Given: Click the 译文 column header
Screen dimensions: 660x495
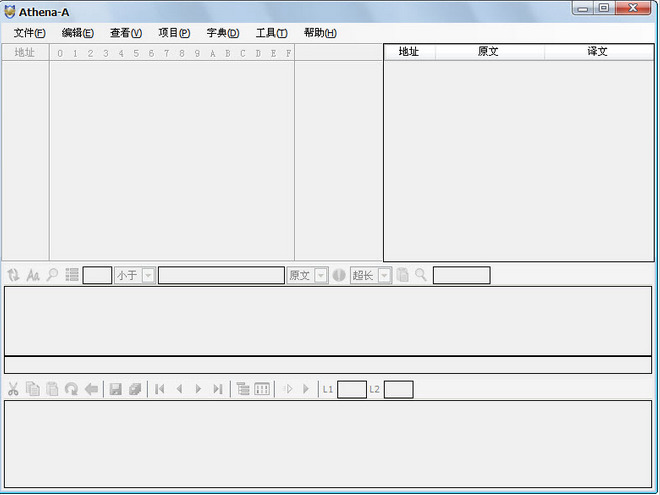Looking at the screenshot, I should 599,52.
